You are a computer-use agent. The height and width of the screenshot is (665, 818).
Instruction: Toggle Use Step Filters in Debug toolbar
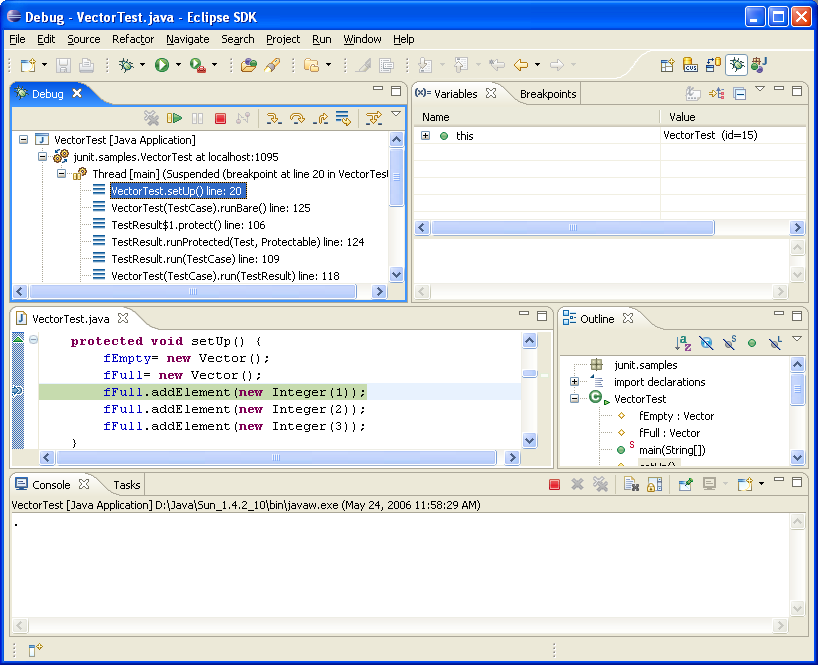click(374, 119)
